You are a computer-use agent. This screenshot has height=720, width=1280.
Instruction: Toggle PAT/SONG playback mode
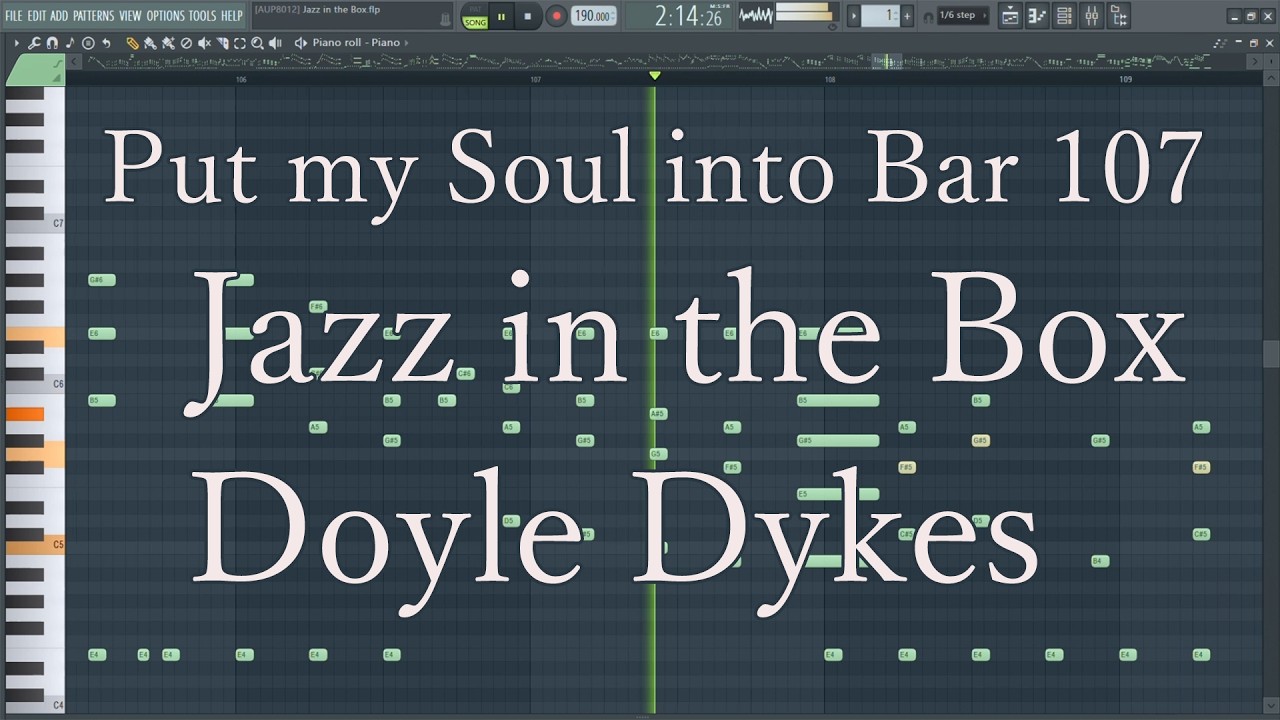point(476,17)
